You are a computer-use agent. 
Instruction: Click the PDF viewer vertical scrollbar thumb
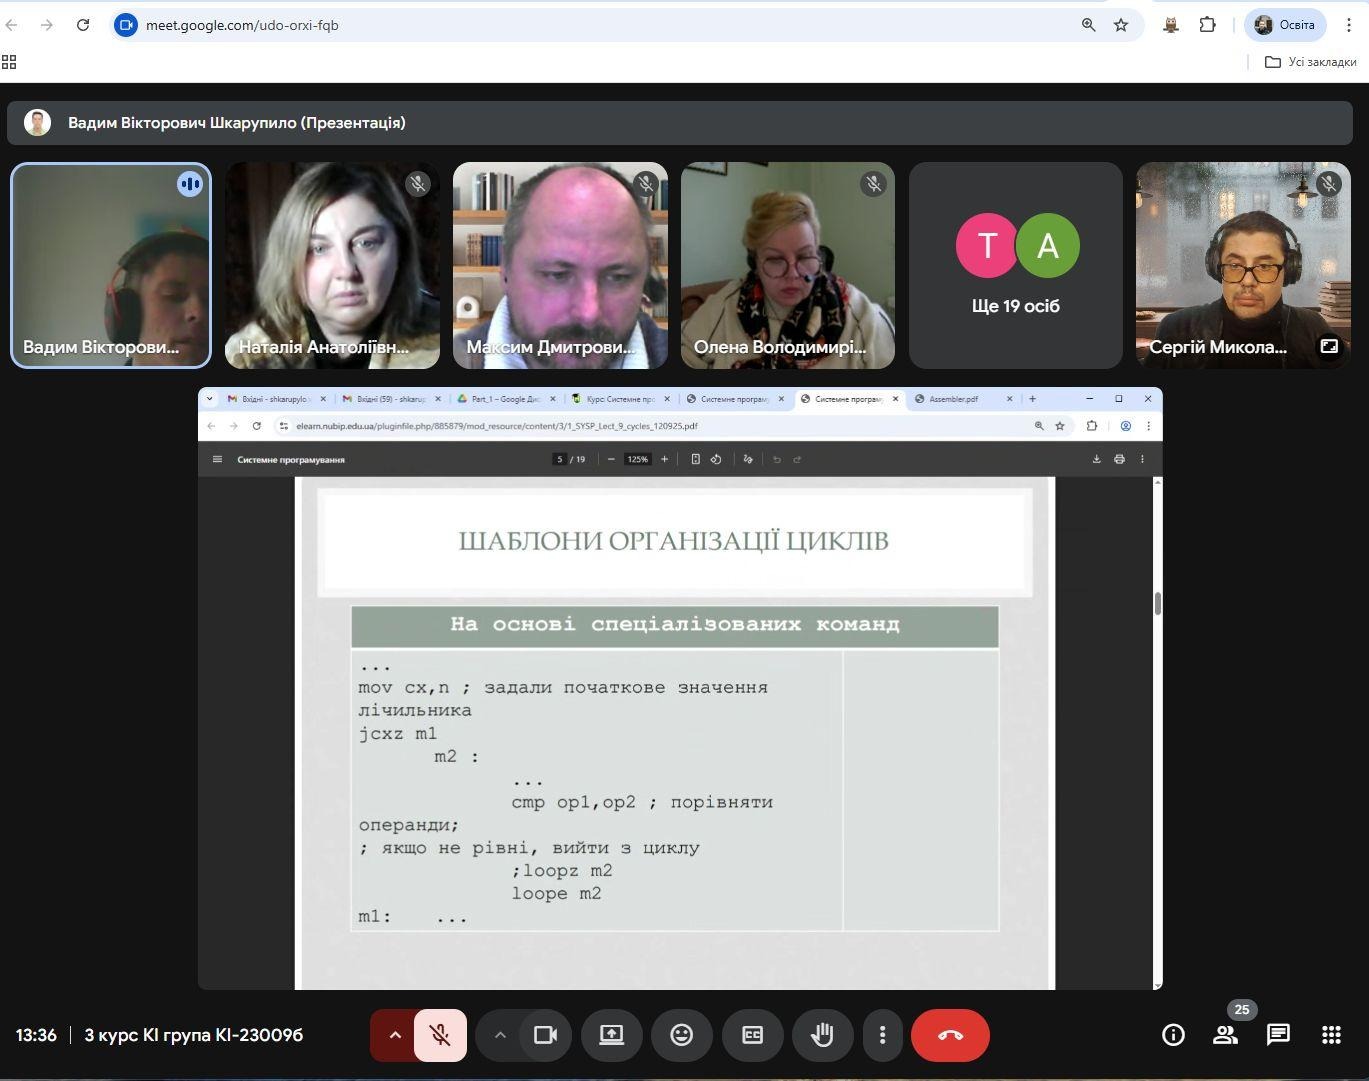click(x=1158, y=603)
